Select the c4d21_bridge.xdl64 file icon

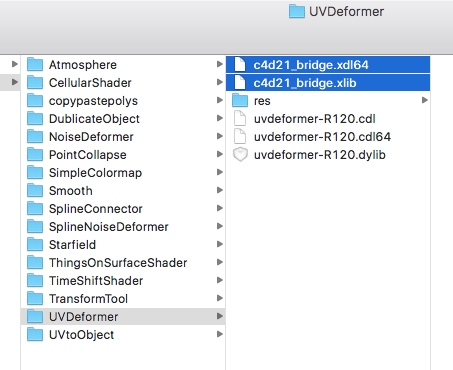[240, 64]
